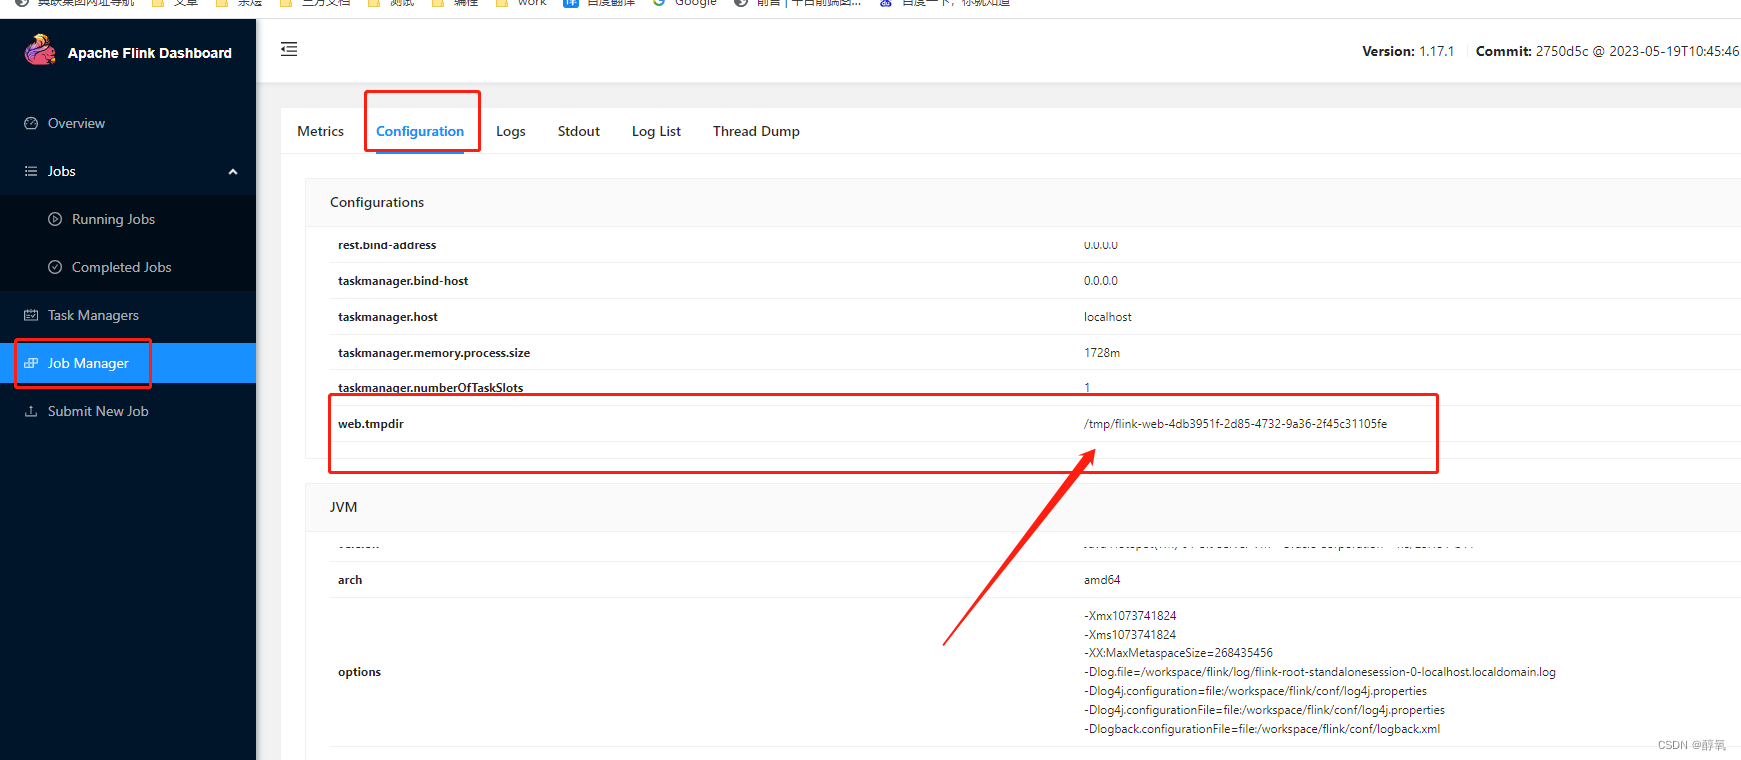The width and height of the screenshot is (1741, 760).
Task: Click the taskmanager.numberOfTaskSlots key
Action: coord(430,388)
